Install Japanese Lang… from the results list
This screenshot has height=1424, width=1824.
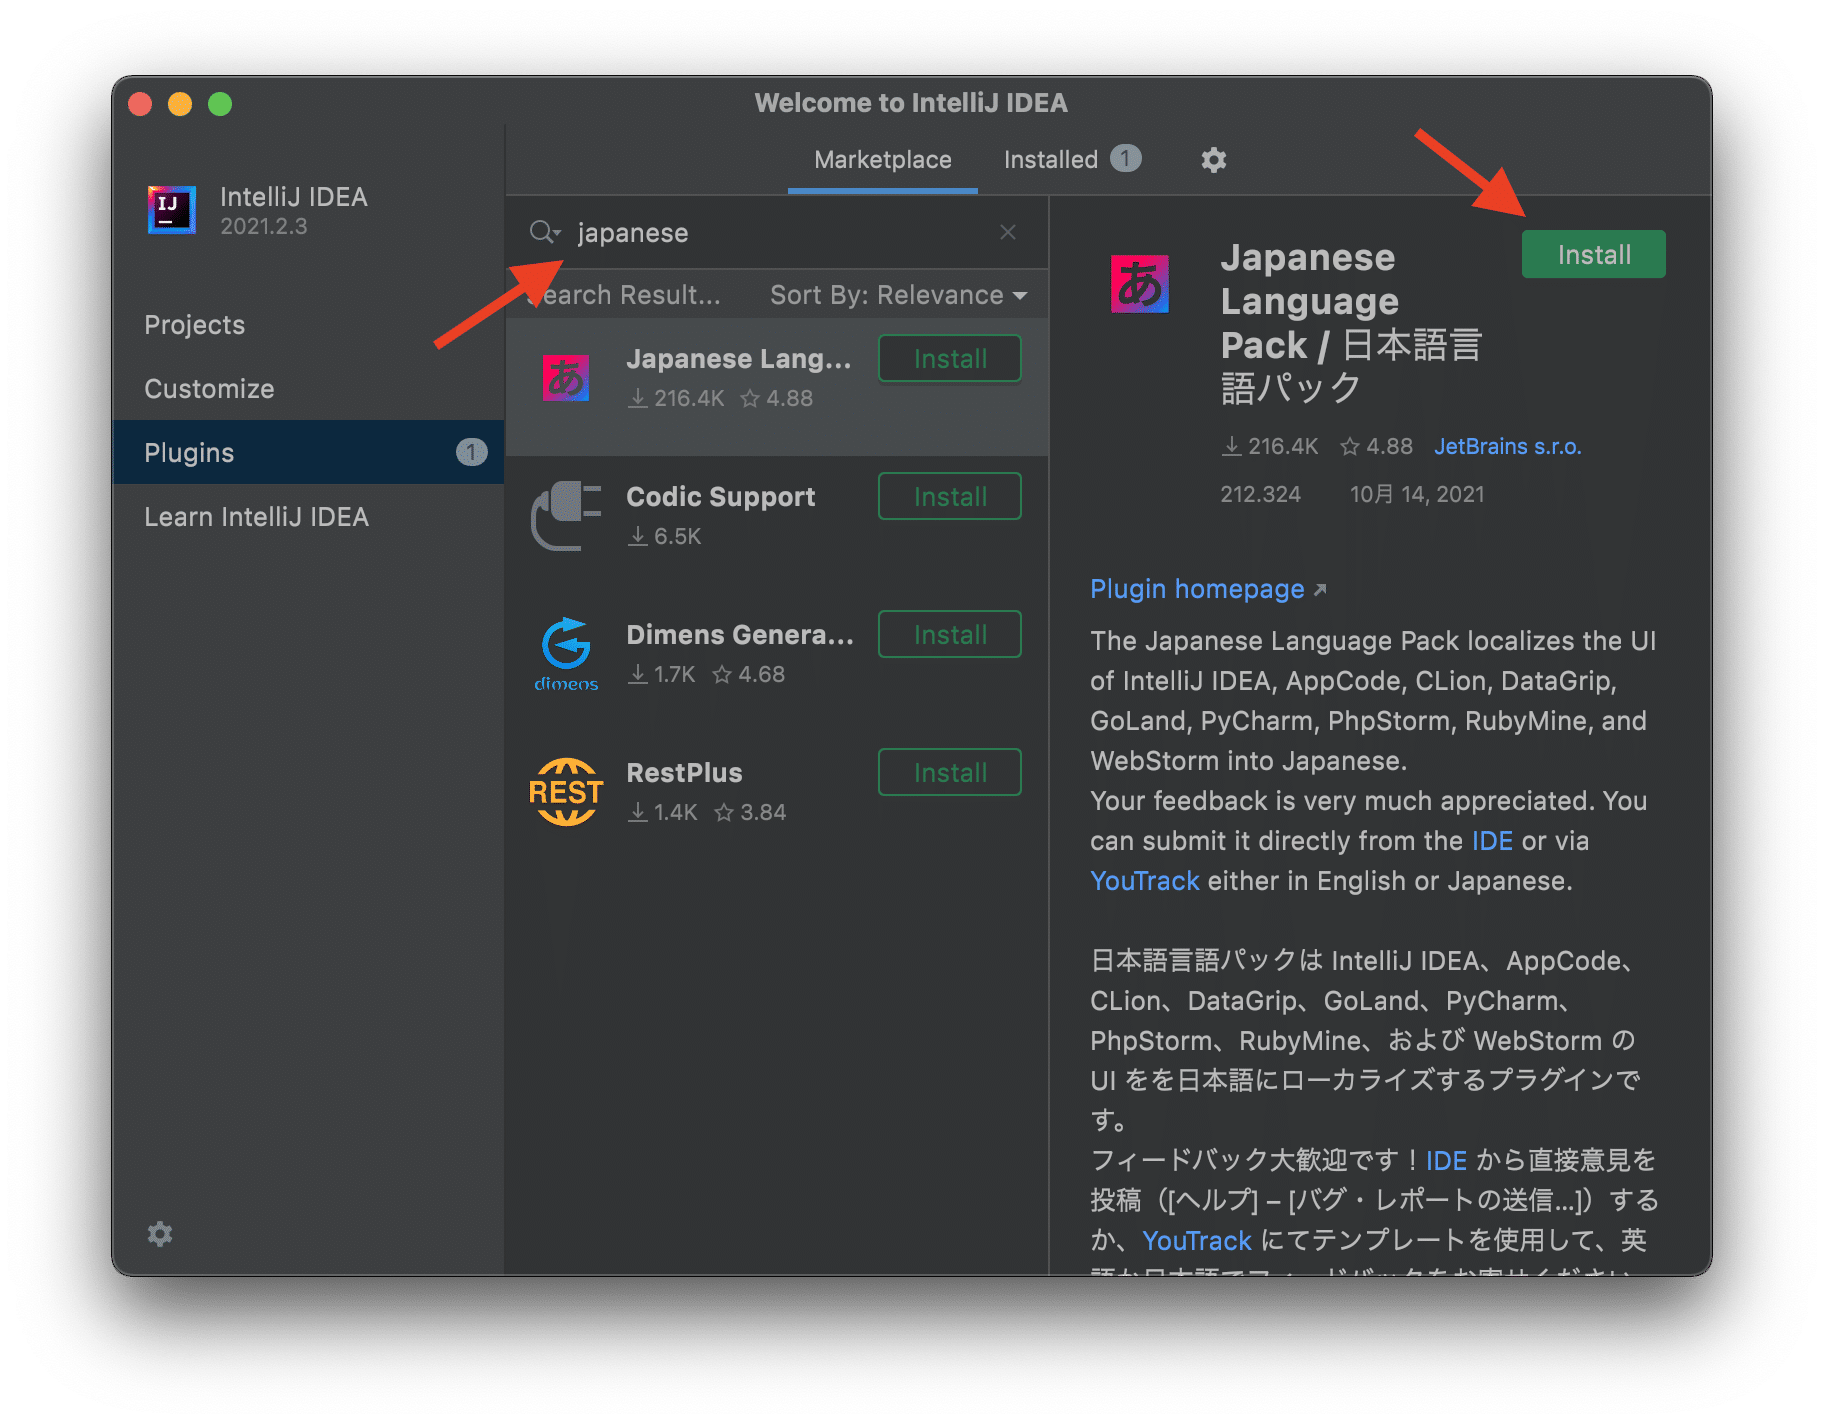click(949, 359)
